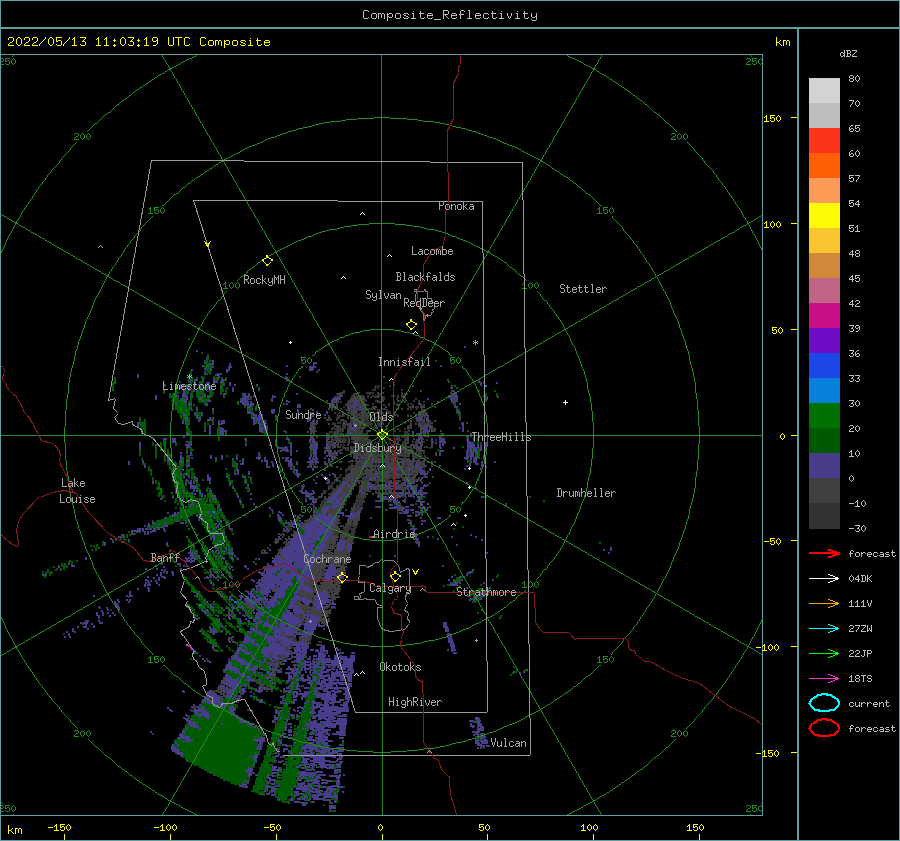Click the Sundre label

(x=303, y=414)
